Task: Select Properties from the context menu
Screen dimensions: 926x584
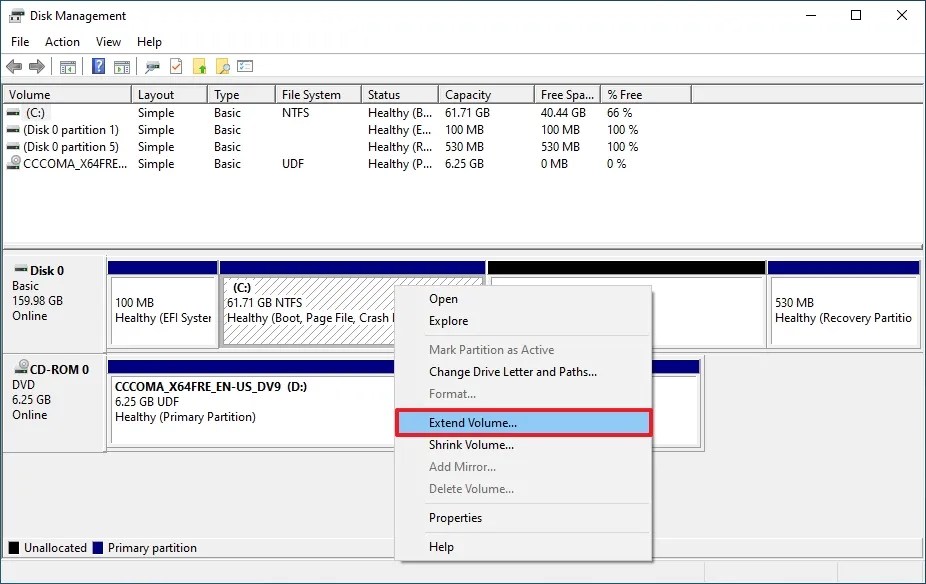Action: coord(455,517)
